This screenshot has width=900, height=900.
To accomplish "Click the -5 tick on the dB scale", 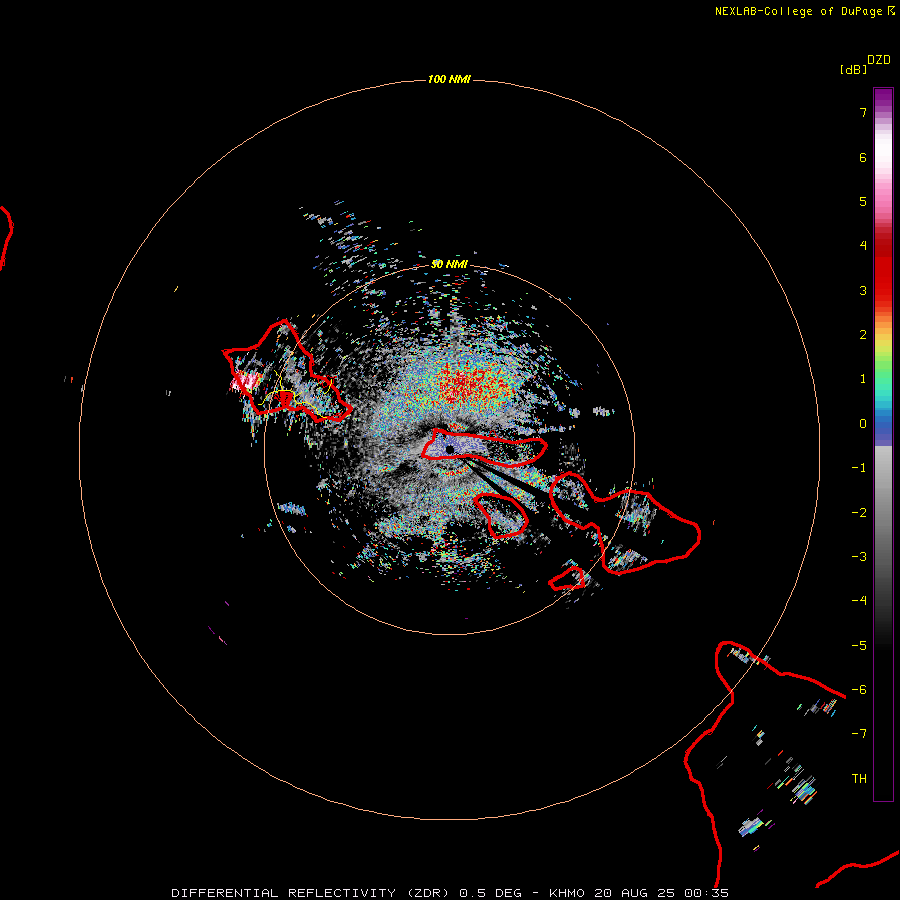I will tap(859, 646).
